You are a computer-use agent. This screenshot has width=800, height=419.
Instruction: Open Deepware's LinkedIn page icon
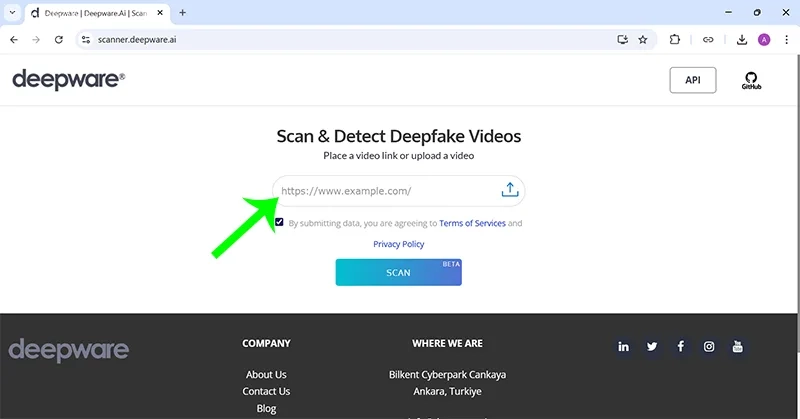click(624, 346)
